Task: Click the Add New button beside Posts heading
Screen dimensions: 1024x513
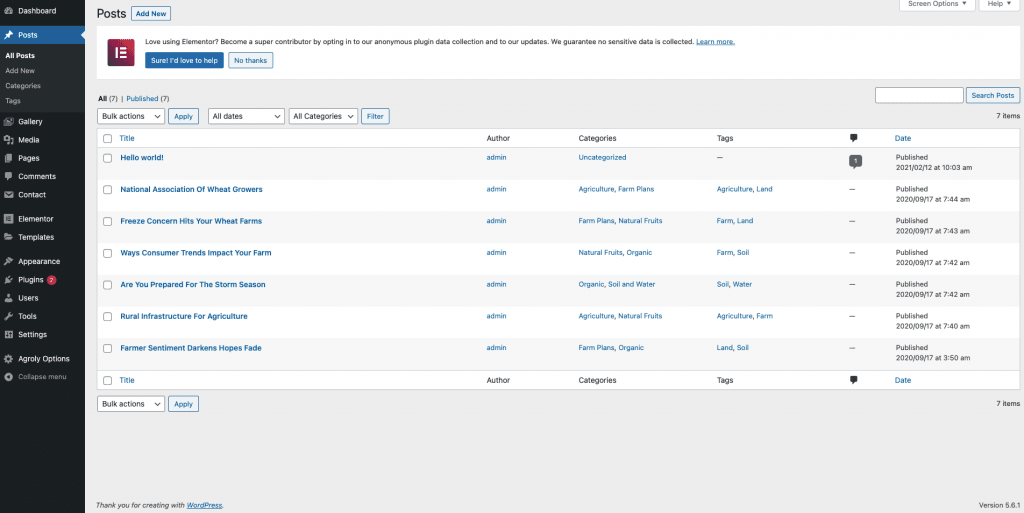Action: click(152, 14)
